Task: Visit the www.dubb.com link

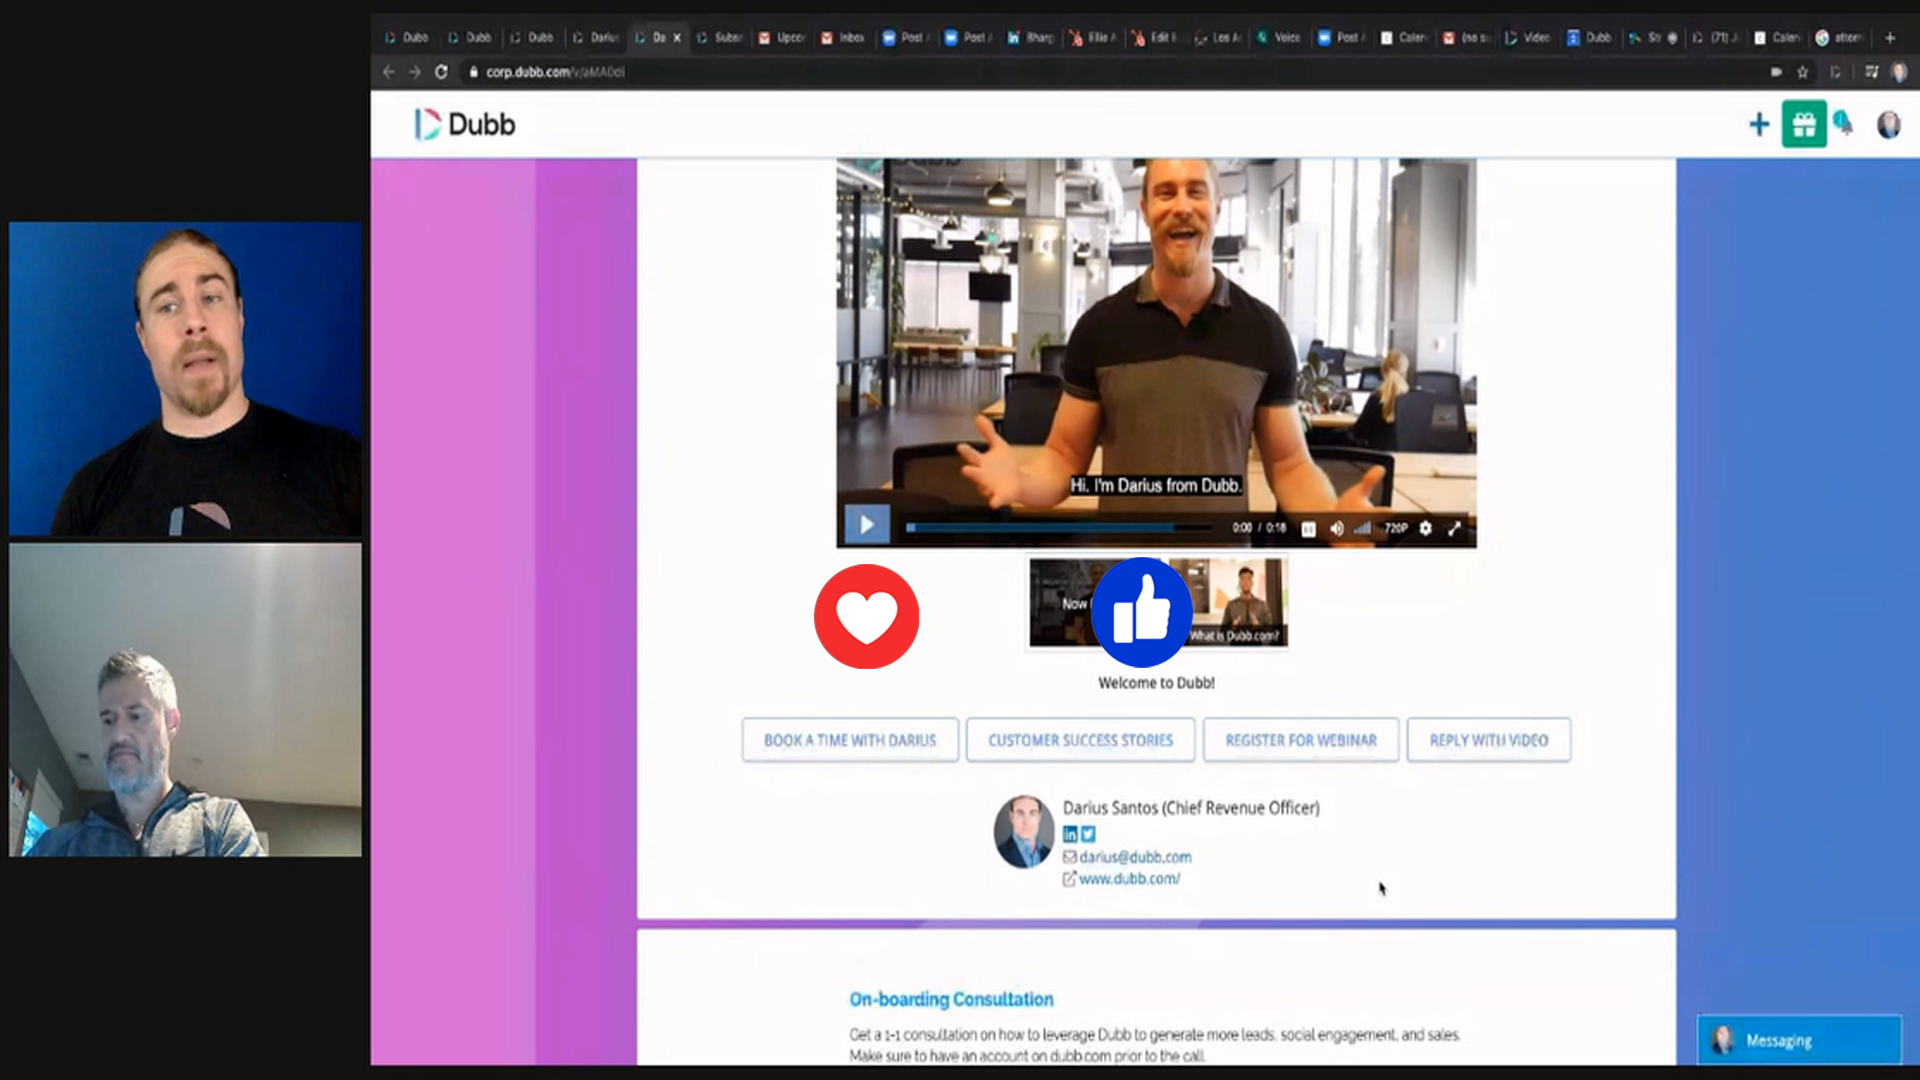Action: click(x=1129, y=879)
